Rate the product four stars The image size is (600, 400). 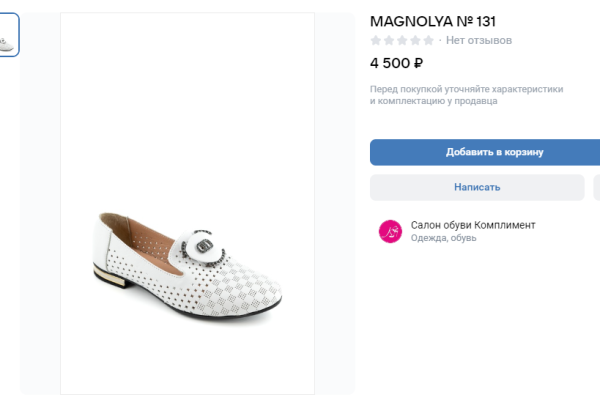(x=414, y=41)
